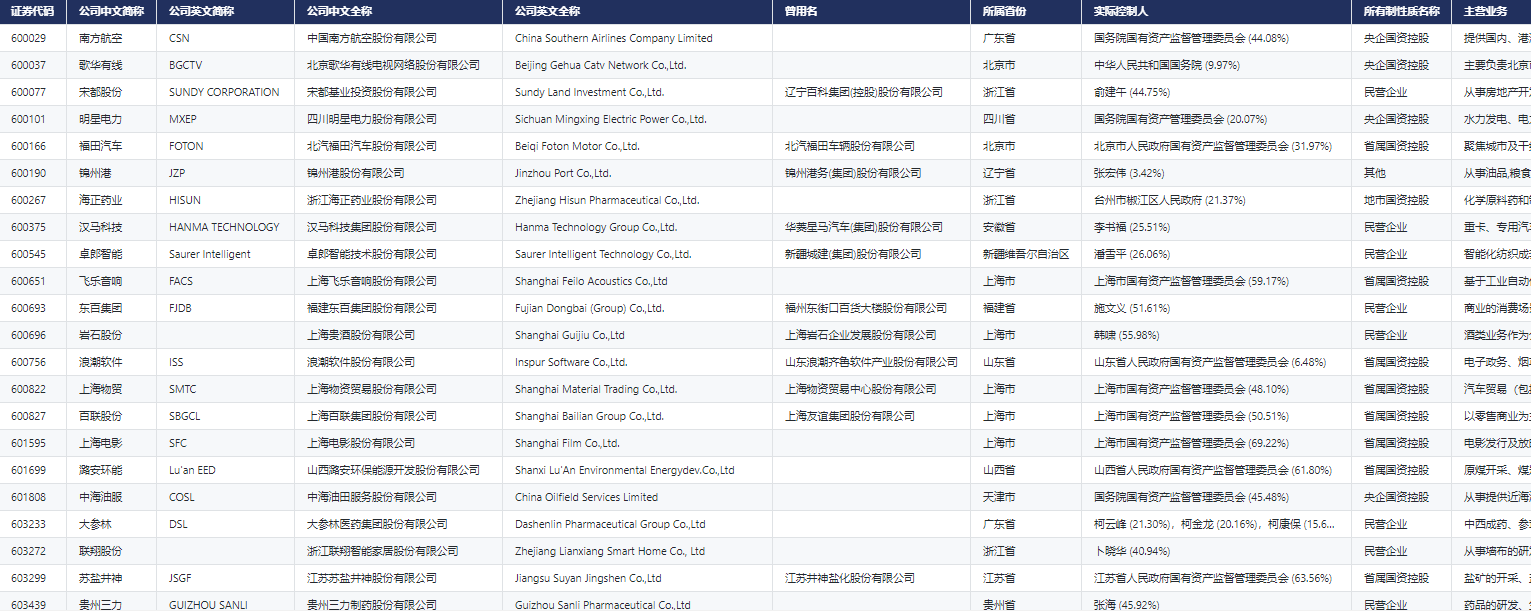Select the JSGF abbreviation cell

pyautogui.click(x=226, y=578)
